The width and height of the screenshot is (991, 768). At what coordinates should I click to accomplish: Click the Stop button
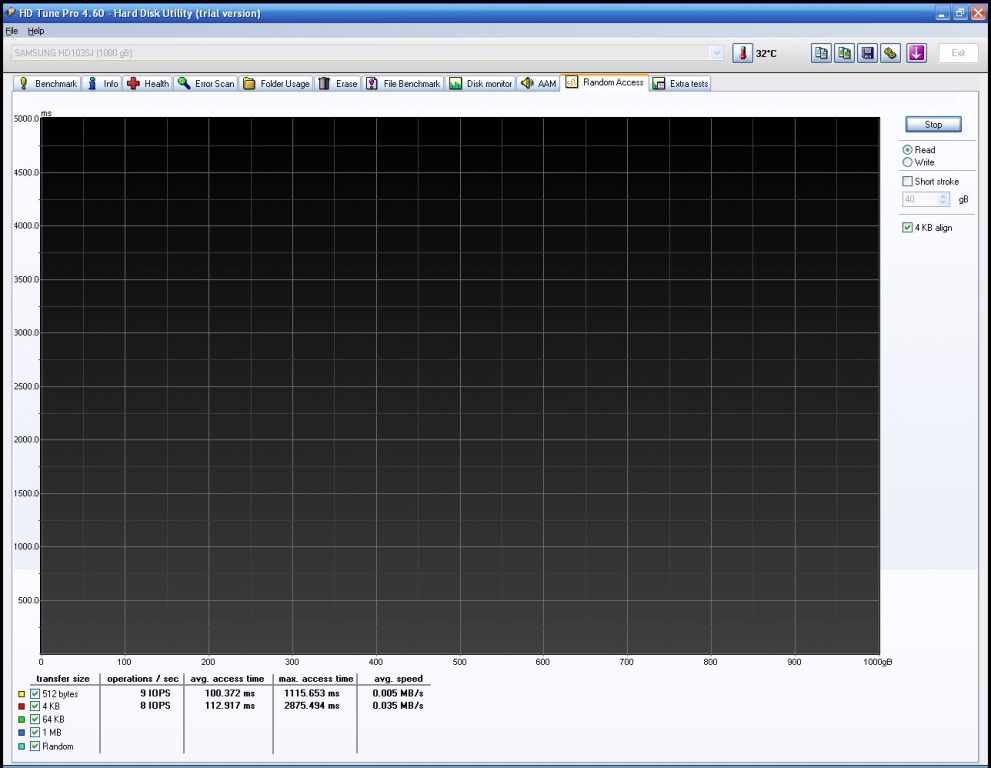click(933, 125)
